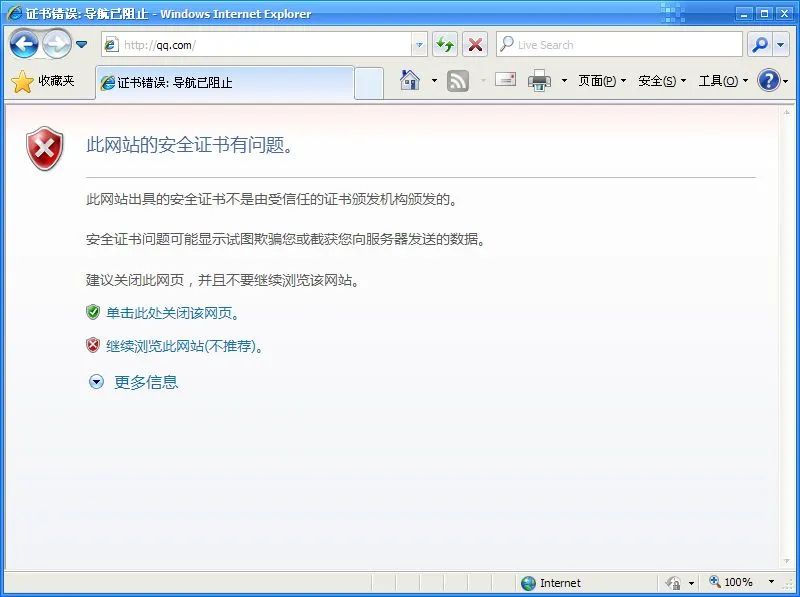
Task: Click the Forward navigation arrow
Action: tap(57, 44)
